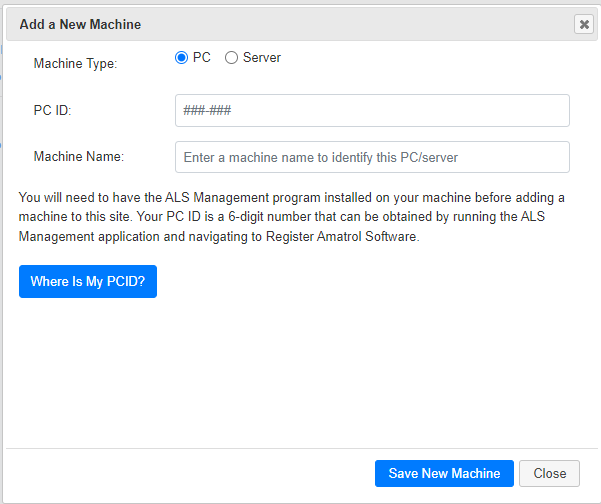Dismiss dialog with the X icon
The image size is (601, 504).
coord(584,25)
